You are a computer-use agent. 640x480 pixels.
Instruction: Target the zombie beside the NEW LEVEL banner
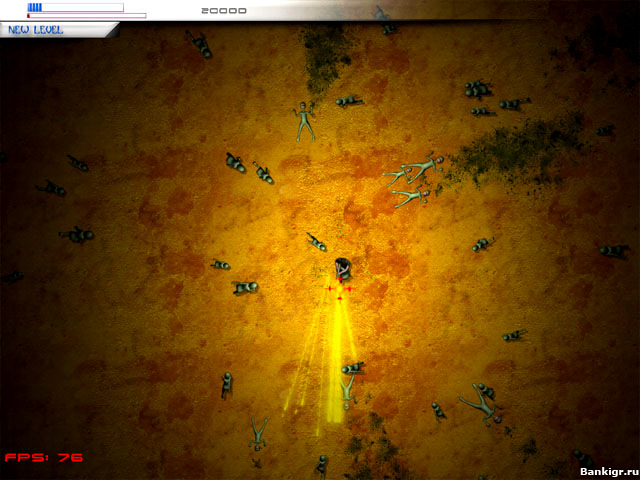[x=199, y=44]
